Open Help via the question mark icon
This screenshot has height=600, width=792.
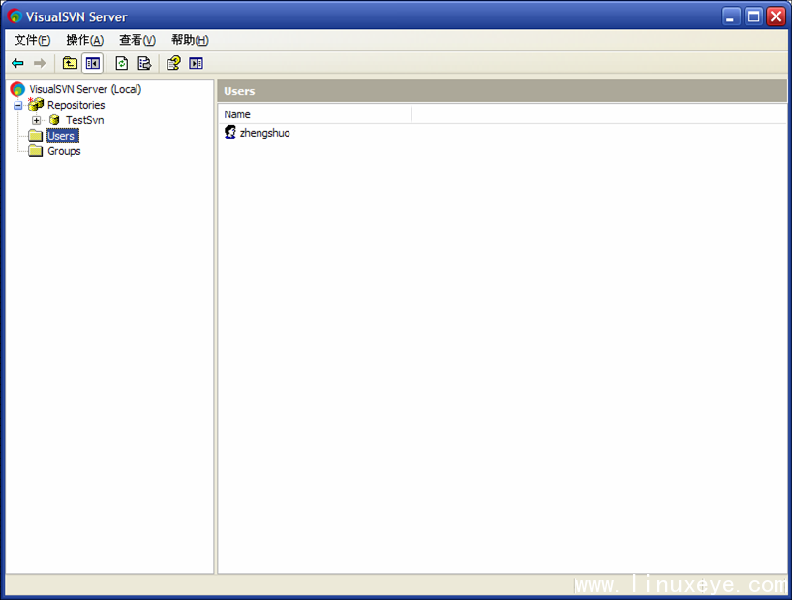174,63
